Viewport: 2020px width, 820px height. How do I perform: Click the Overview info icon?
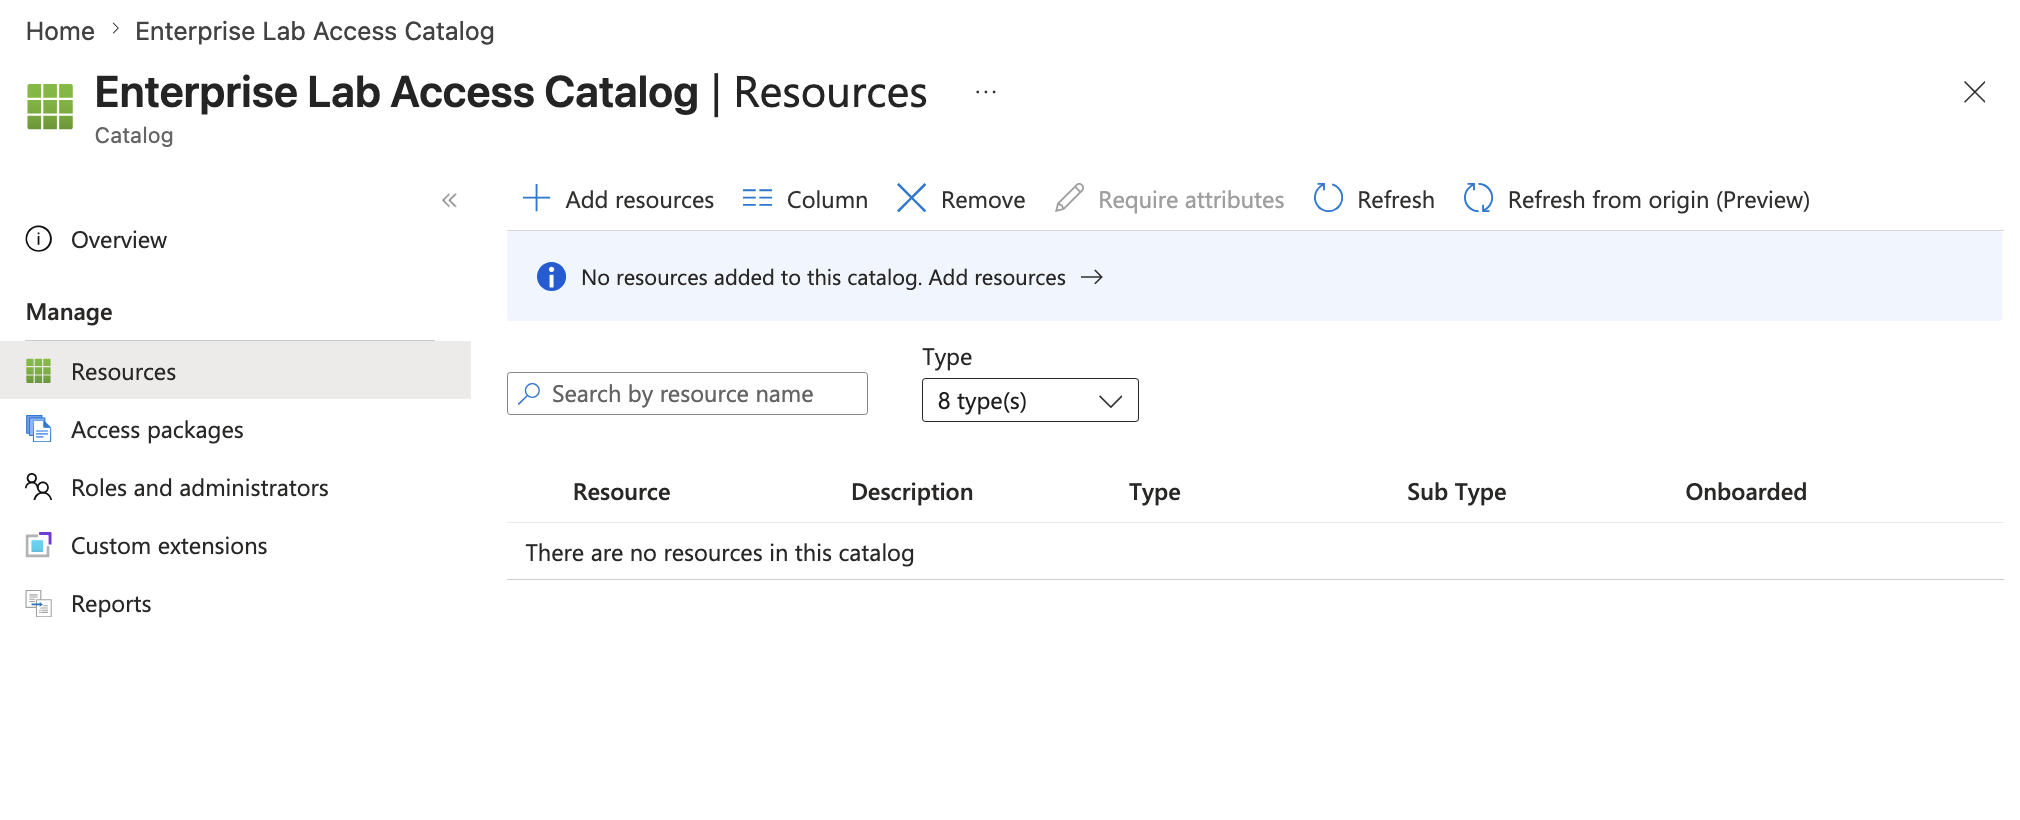tap(39, 239)
